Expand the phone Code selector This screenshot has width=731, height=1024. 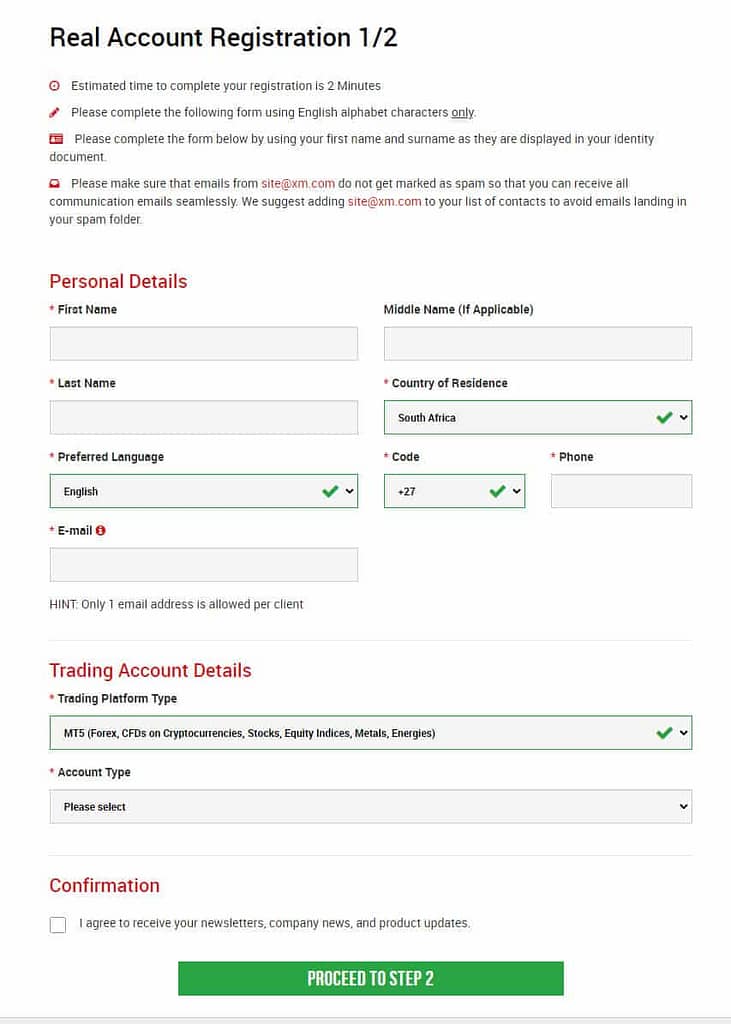[455, 491]
